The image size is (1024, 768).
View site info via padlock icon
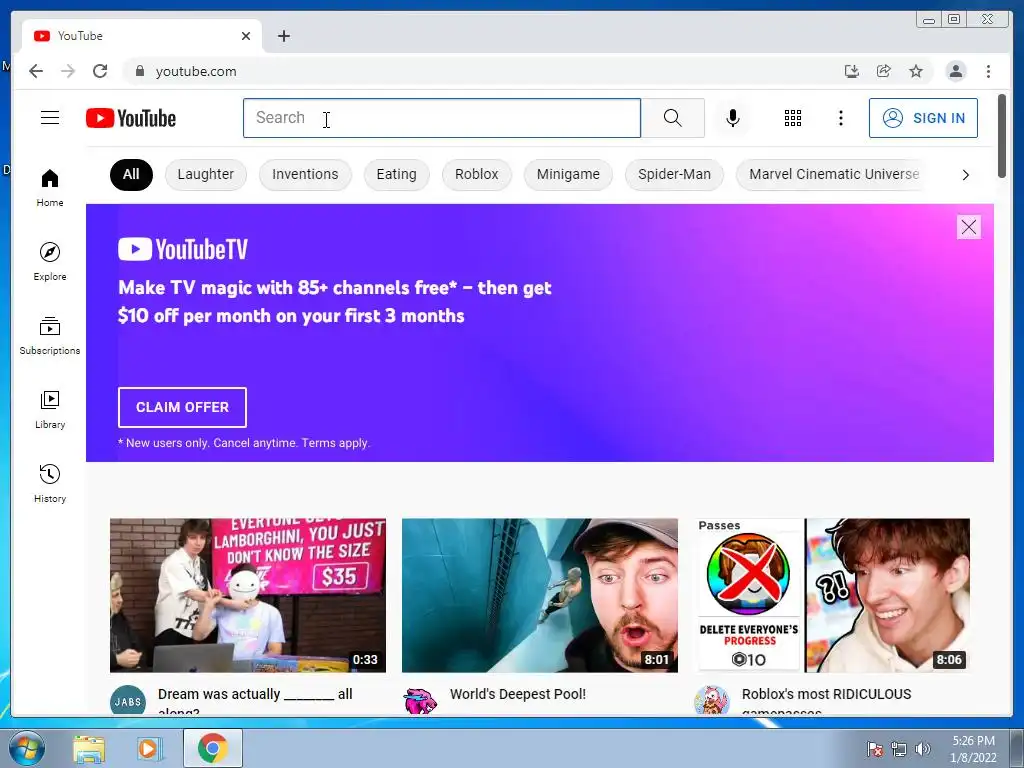pyautogui.click(x=139, y=71)
